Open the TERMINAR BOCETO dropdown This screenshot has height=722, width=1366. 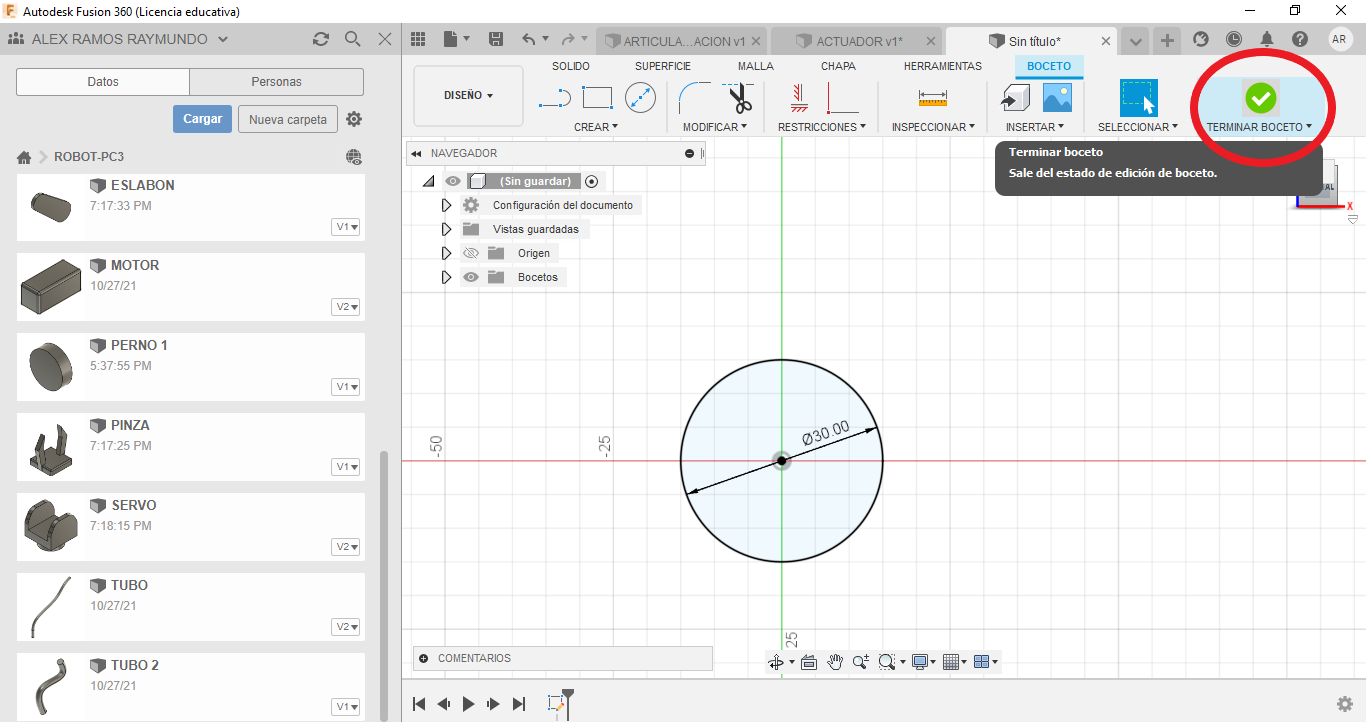pyautogui.click(x=1259, y=127)
